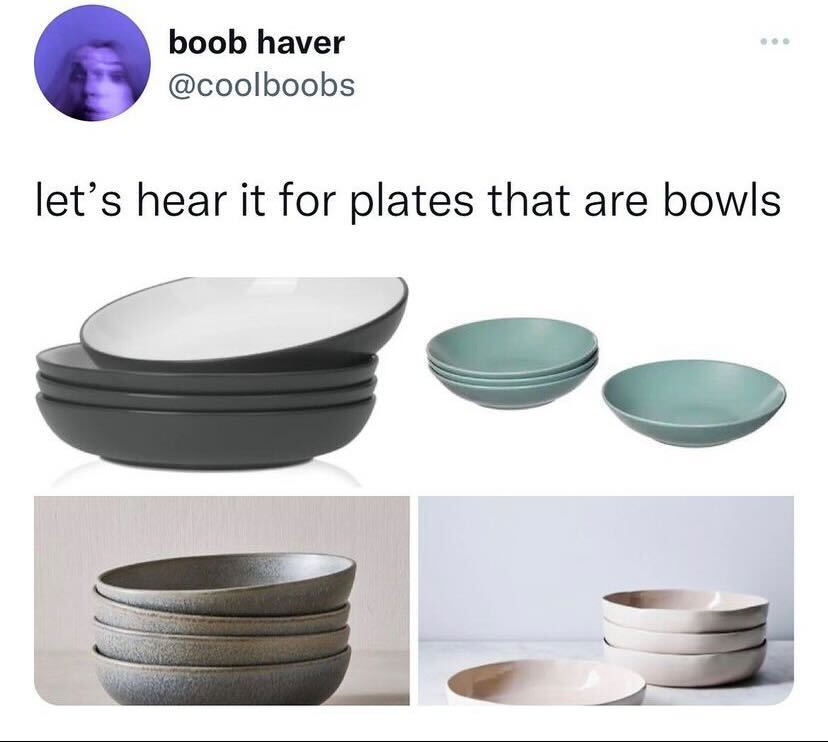Image resolution: width=828 pixels, height=742 pixels.
Task: Open the three-dot more options menu
Action: [775, 41]
